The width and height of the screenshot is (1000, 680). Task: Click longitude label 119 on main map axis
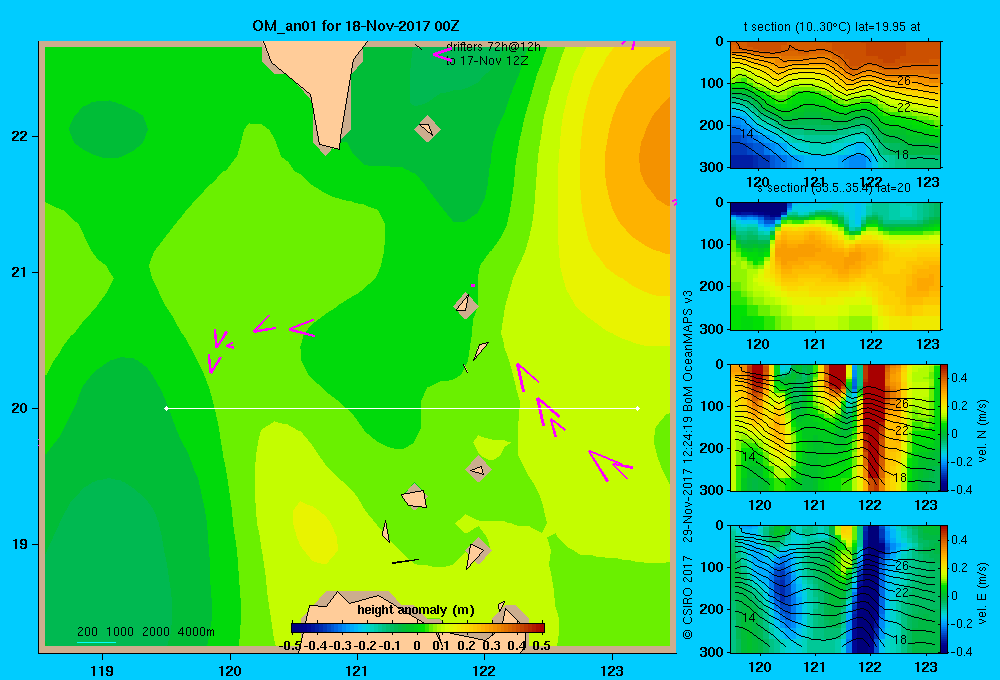click(102, 670)
